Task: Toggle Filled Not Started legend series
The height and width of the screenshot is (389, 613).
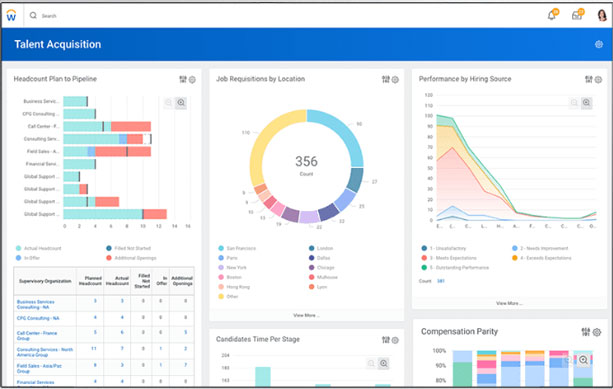Action: click(128, 248)
